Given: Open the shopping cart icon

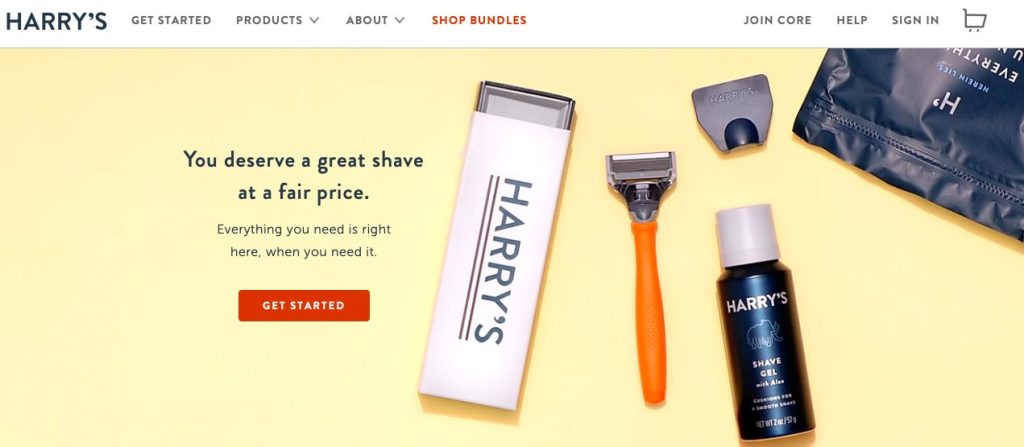Looking at the screenshot, I should click(974, 20).
